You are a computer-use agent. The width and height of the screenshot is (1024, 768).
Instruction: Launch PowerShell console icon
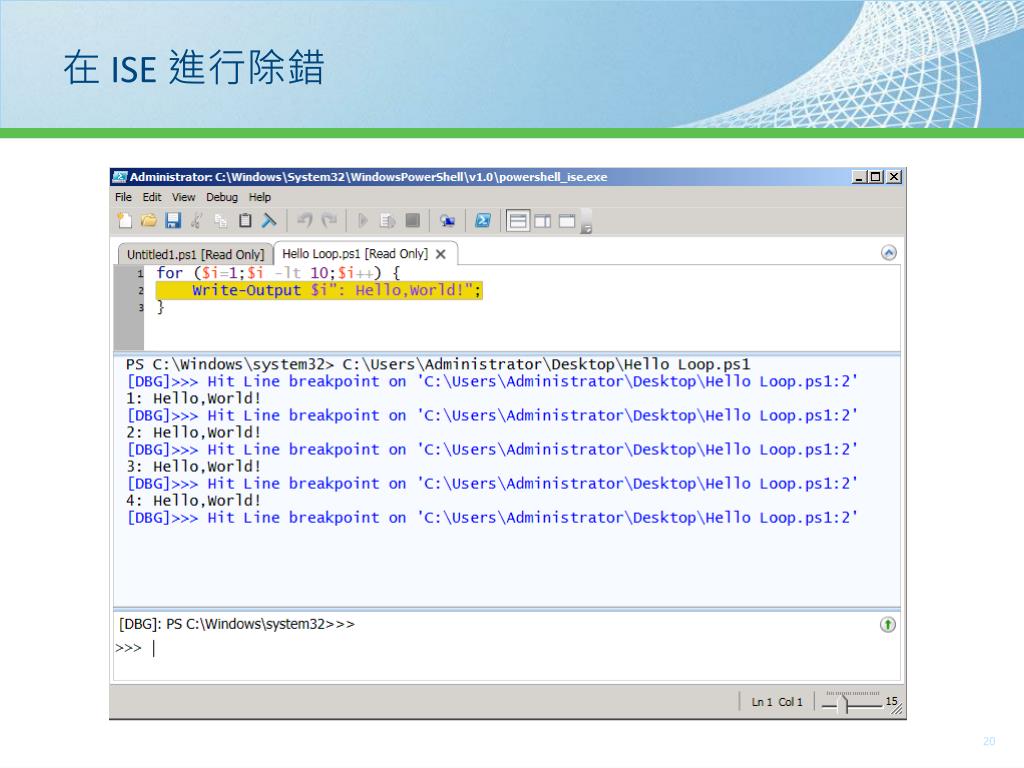pyautogui.click(x=483, y=221)
